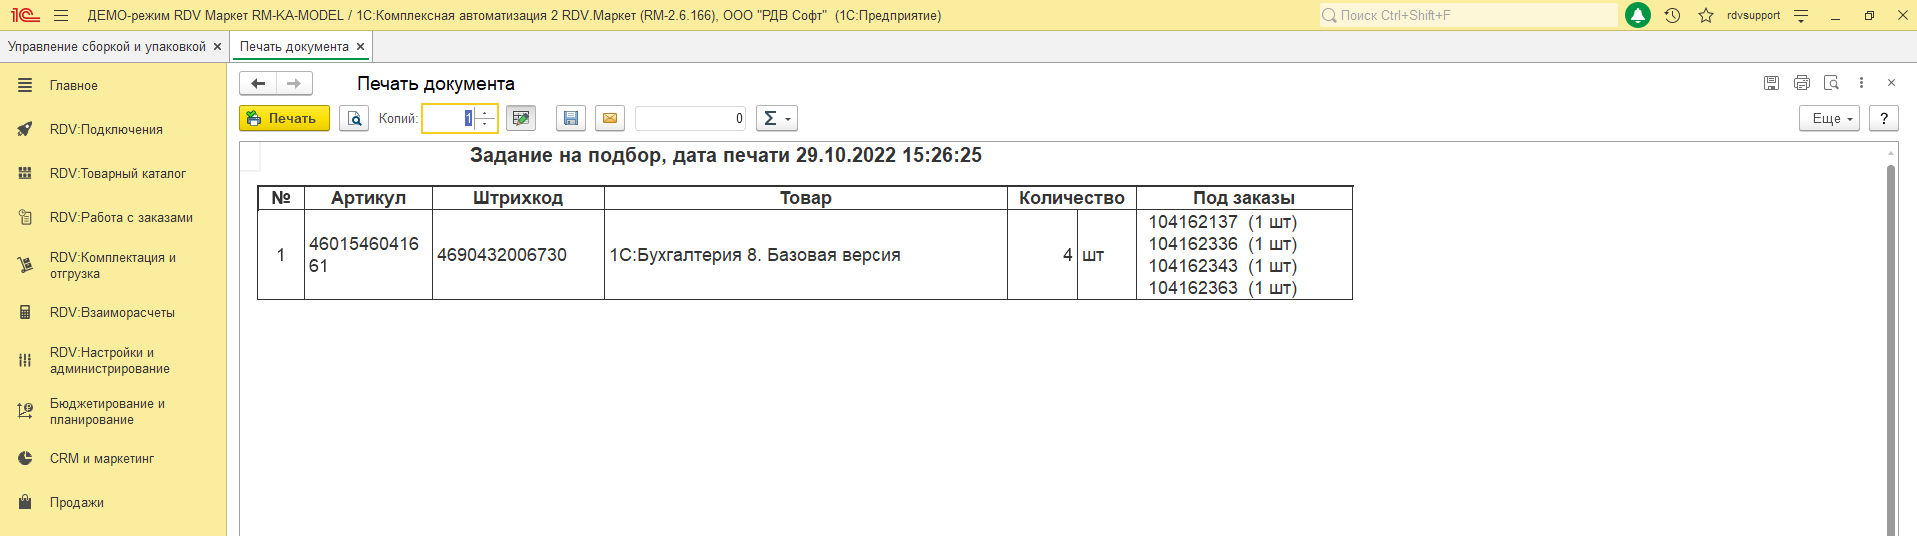
Task: Send document by email envelope icon
Action: (610, 118)
